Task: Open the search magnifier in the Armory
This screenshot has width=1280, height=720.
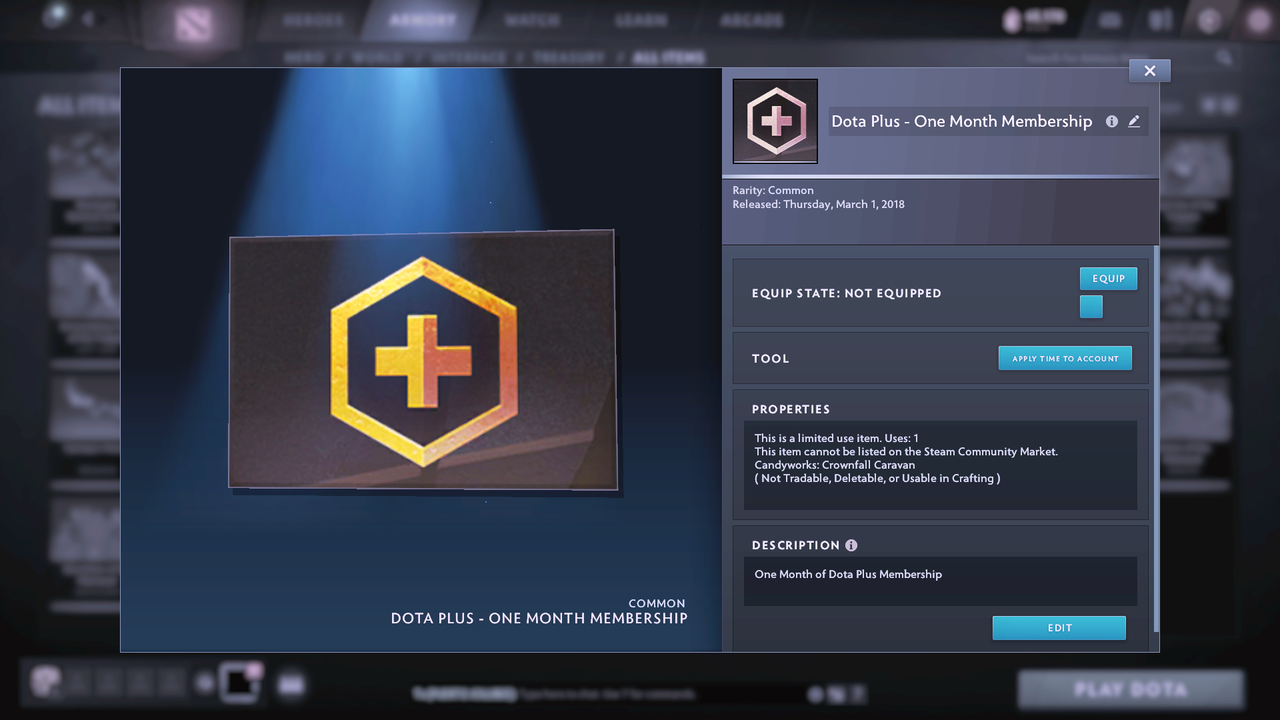Action: (1226, 57)
